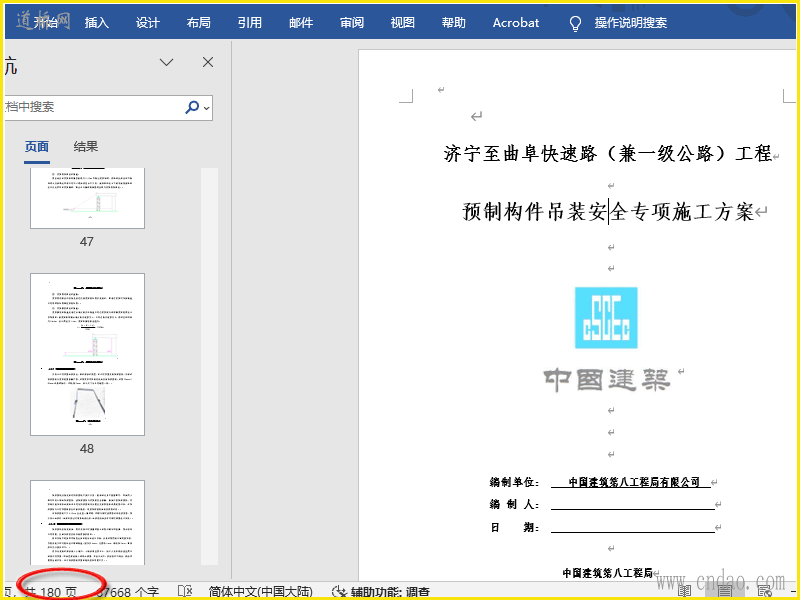Screen dimensions: 800x600
Task: Expand the search options dropdown arrow
Action: coord(207,108)
